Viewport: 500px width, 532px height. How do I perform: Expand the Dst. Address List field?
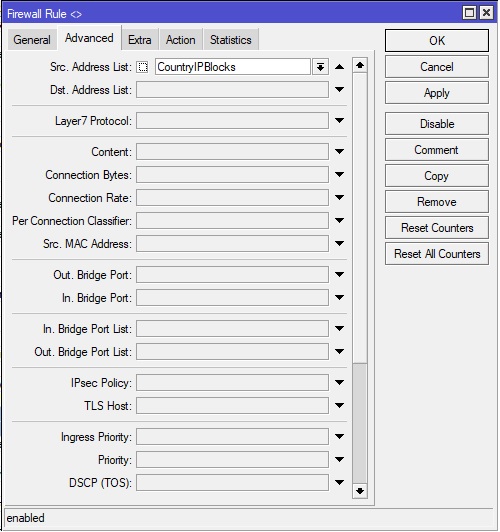click(339, 90)
